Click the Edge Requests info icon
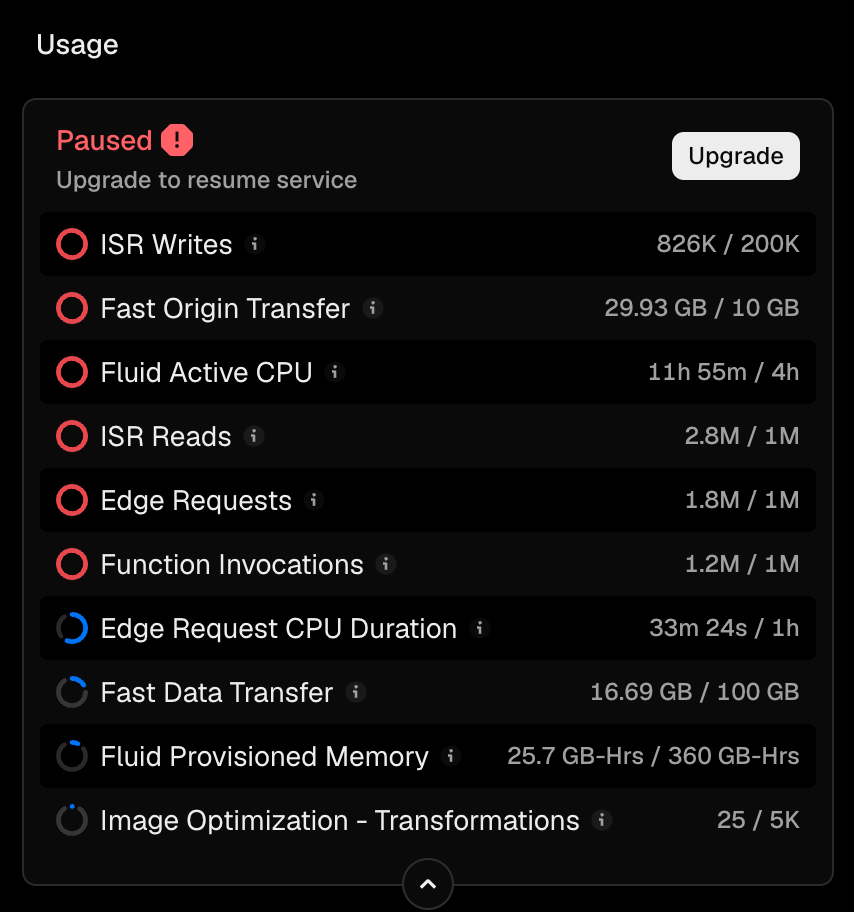 pyautogui.click(x=314, y=500)
